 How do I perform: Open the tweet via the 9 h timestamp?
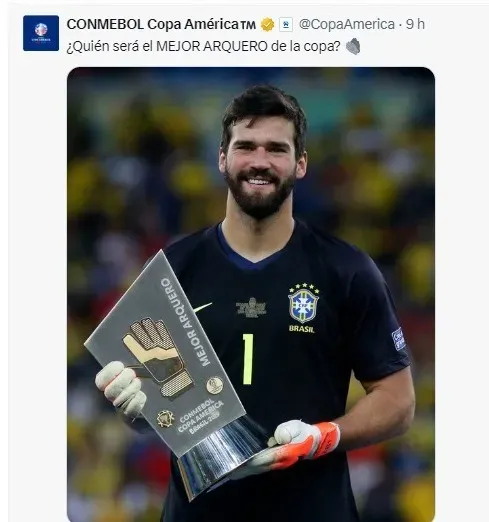coord(415,24)
